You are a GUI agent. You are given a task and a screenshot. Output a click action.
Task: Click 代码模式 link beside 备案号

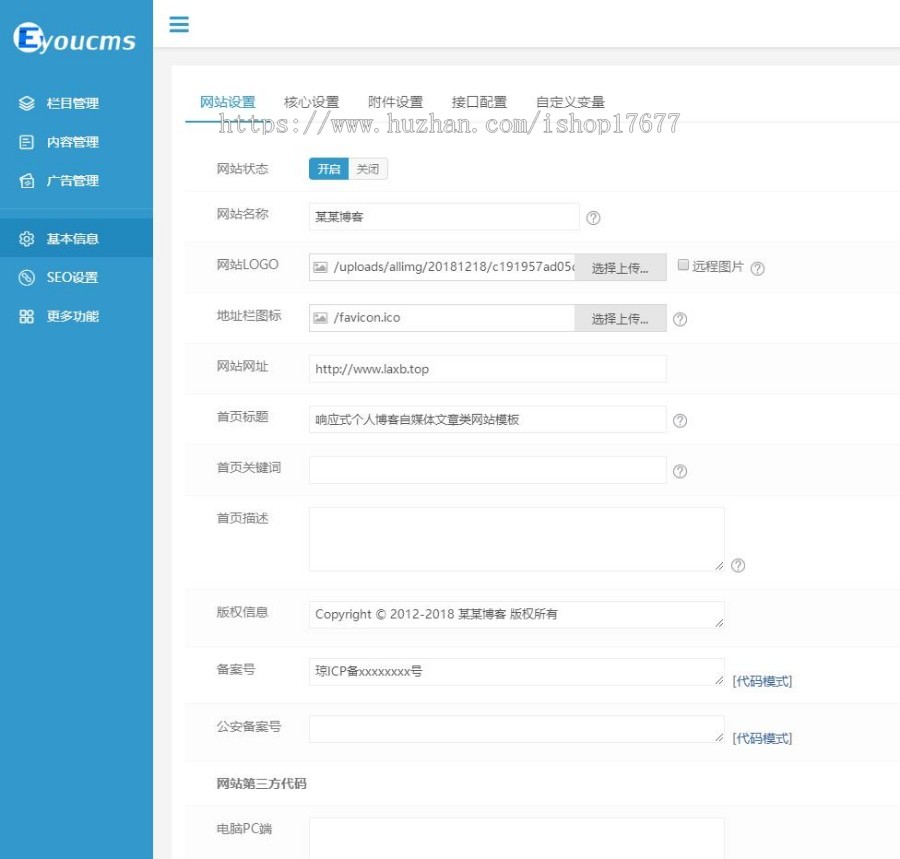762,681
